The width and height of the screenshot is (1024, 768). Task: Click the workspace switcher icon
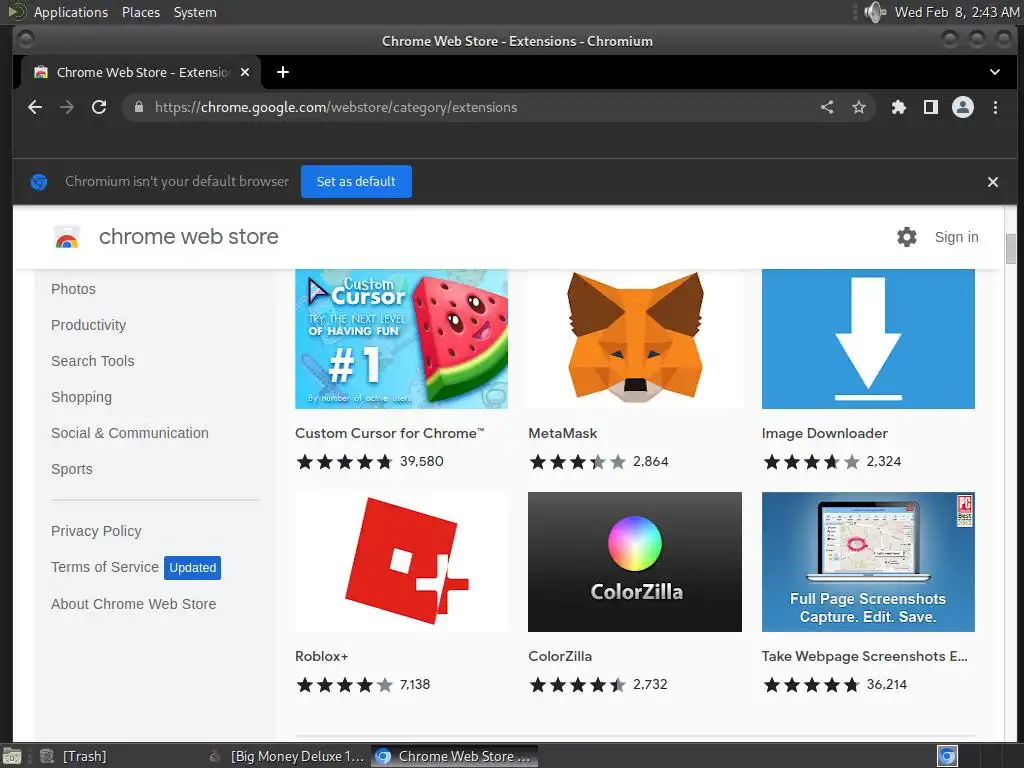click(947, 756)
